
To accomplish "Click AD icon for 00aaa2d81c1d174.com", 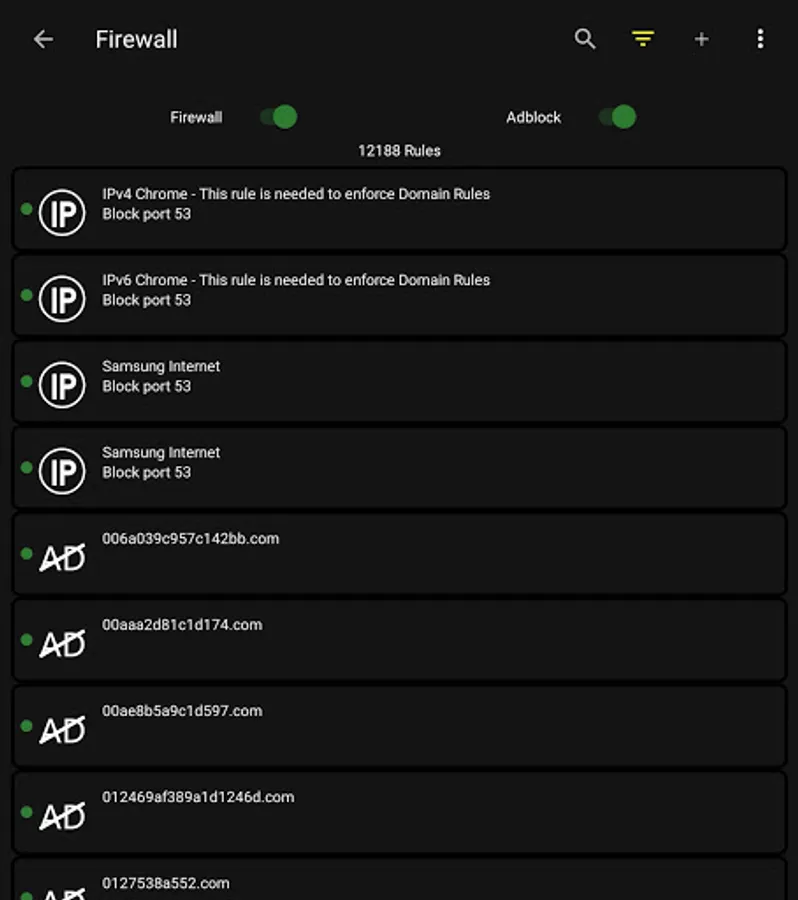I will tap(62, 643).
